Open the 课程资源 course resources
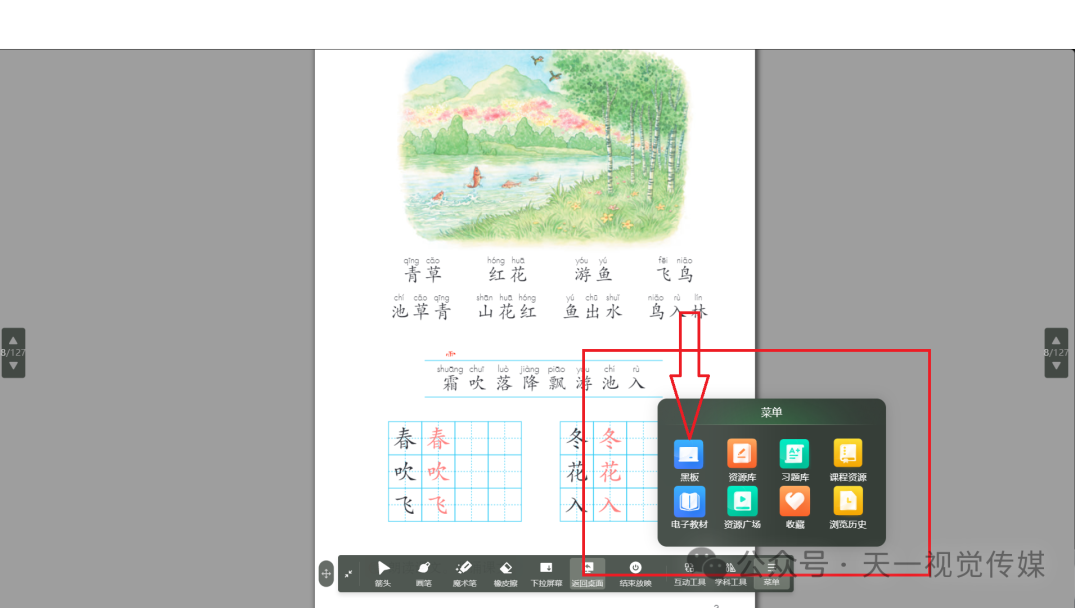Viewport: 1080px width, 608px height. (848, 454)
